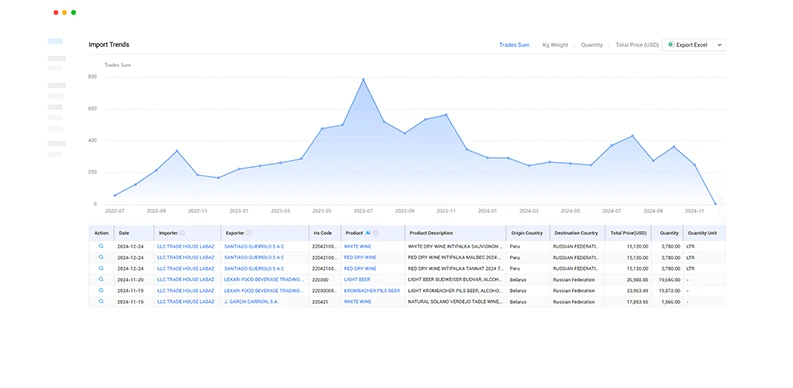Open LIGHT BEER product link
793x388 pixels.
(x=357, y=279)
